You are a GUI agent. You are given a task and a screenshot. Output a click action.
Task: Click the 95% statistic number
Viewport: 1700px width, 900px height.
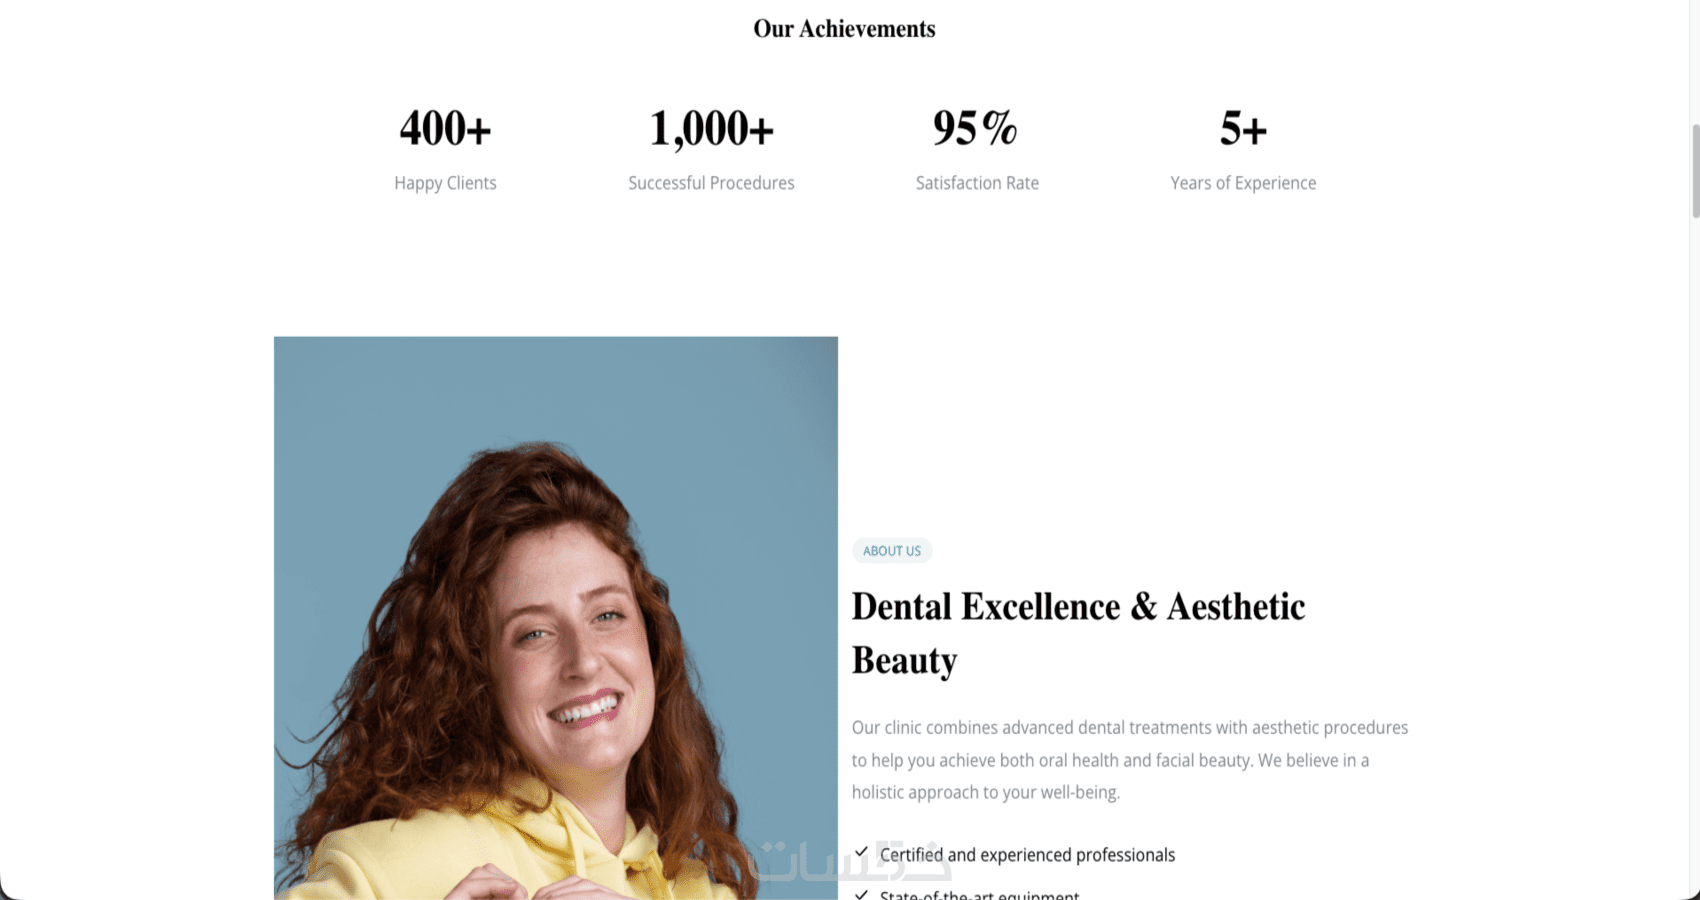(x=976, y=128)
